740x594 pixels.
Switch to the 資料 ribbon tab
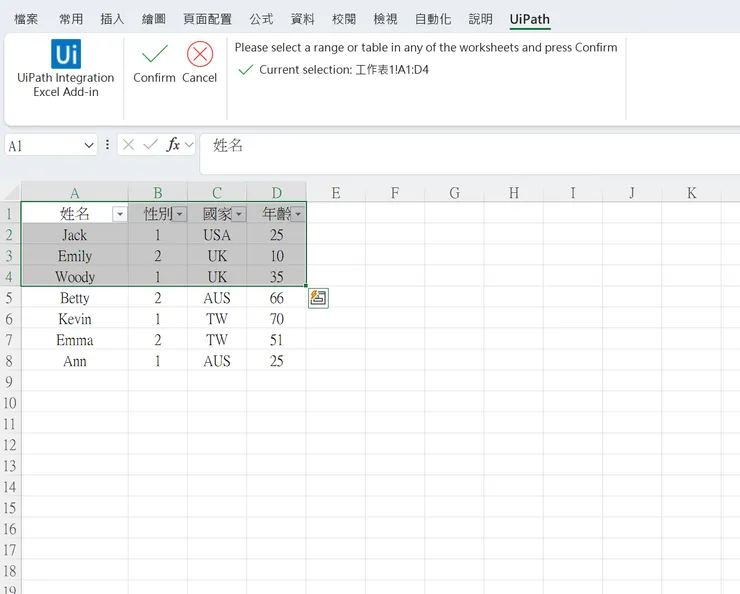(303, 19)
